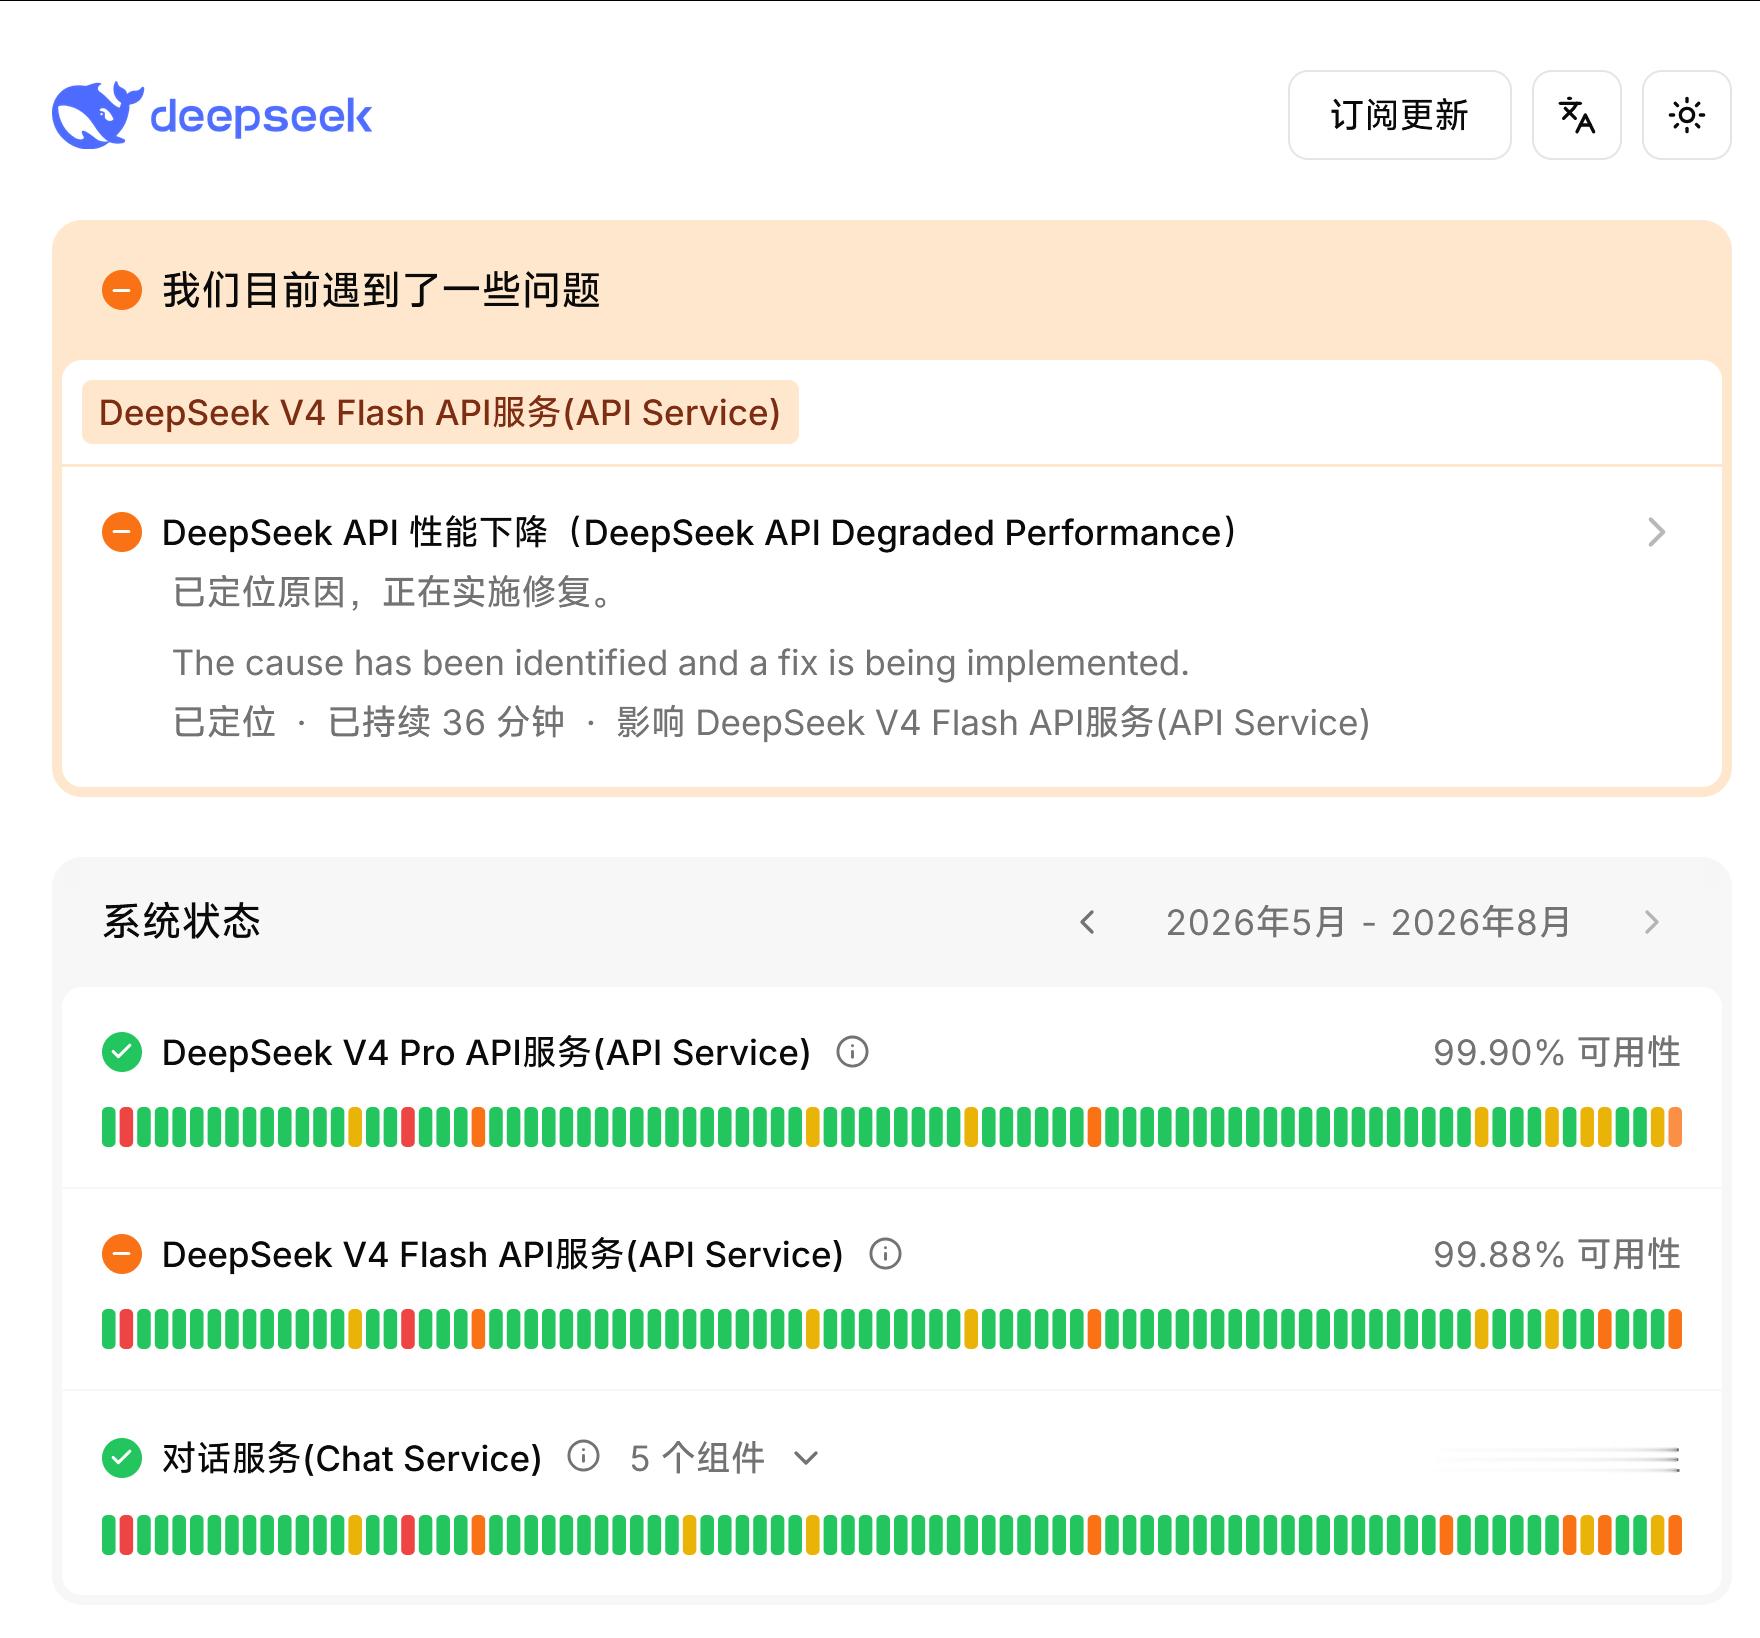Click the 对话服务(Chat Service) component name
The width and height of the screenshot is (1760, 1638).
coord(352,1458)
